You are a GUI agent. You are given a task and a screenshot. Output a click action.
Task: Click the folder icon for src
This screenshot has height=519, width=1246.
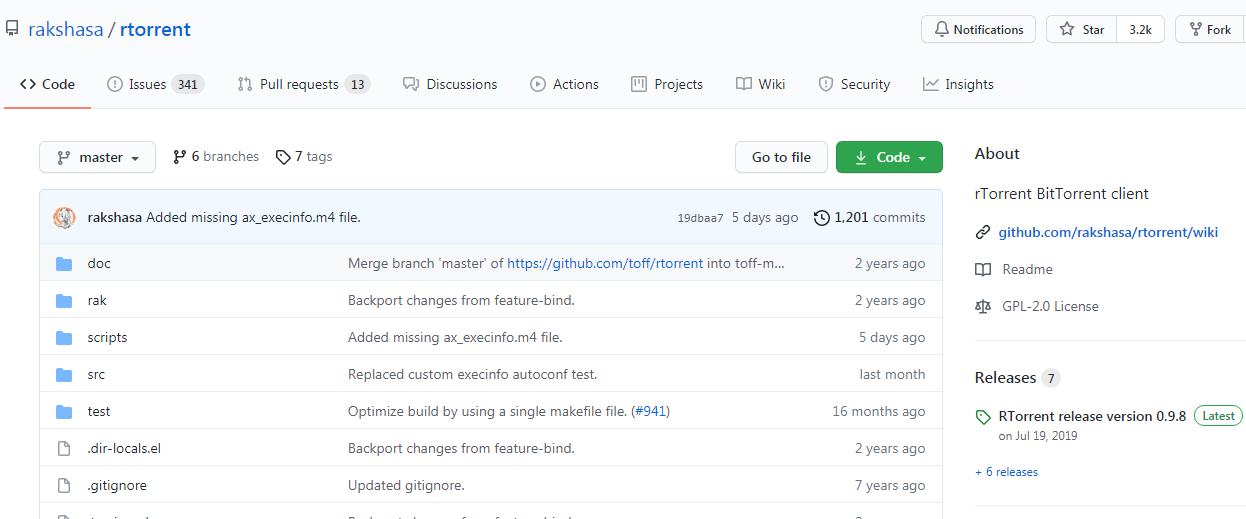[64, 375]
